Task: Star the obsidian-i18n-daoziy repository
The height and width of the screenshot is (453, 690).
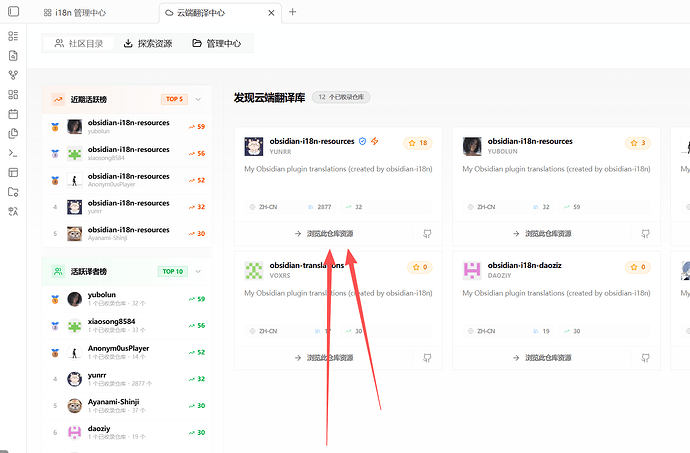Action: (638, 267)
